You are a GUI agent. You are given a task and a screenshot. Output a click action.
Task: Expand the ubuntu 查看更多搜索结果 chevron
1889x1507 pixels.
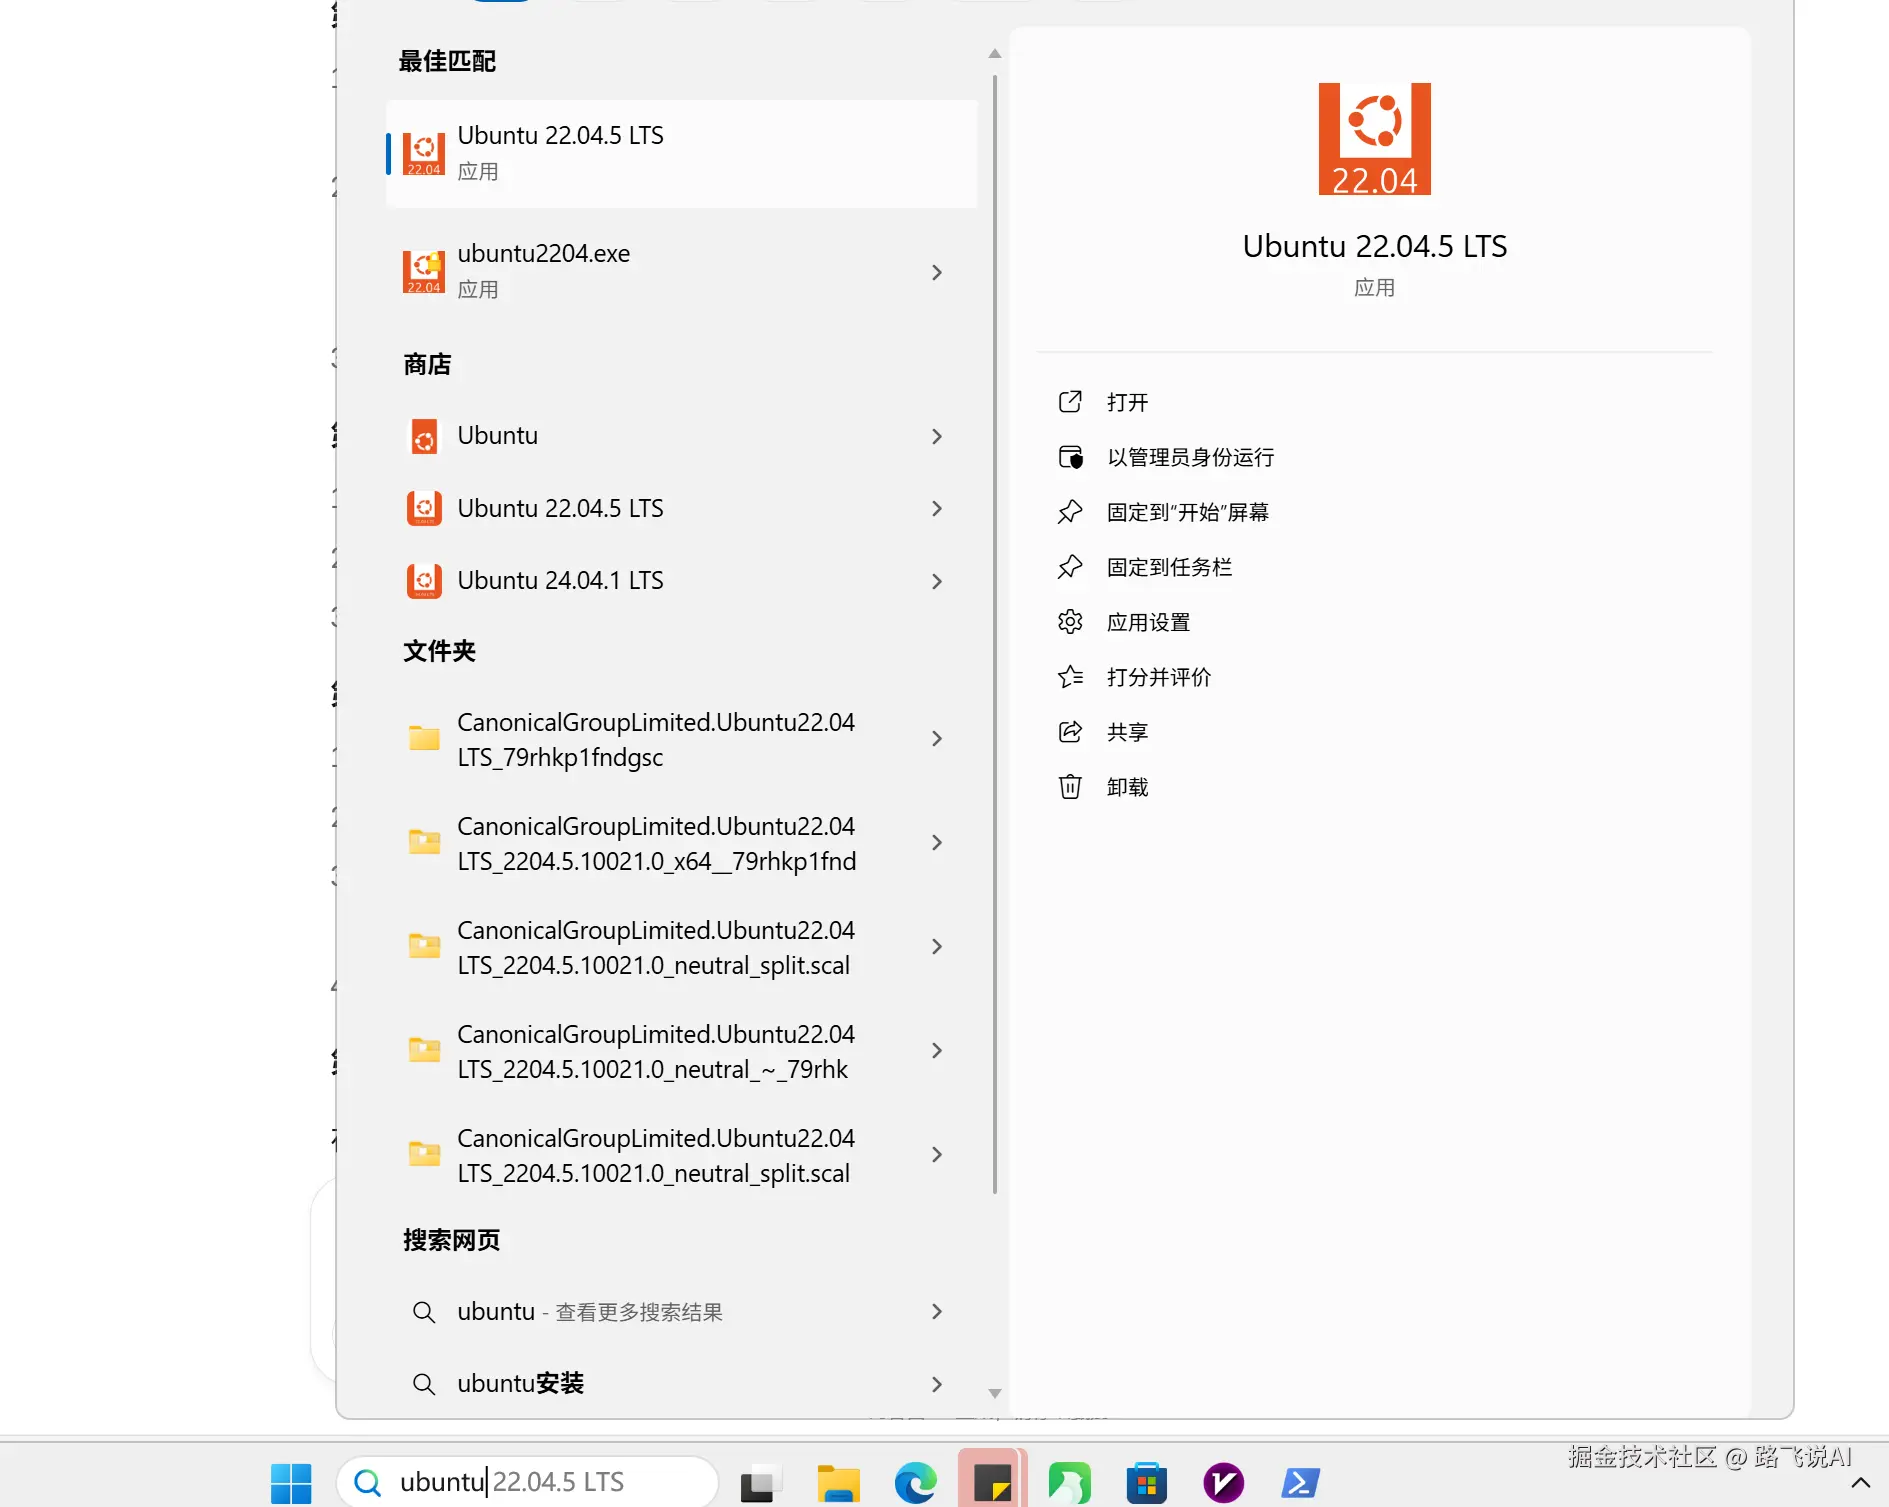click(937, 1311)
